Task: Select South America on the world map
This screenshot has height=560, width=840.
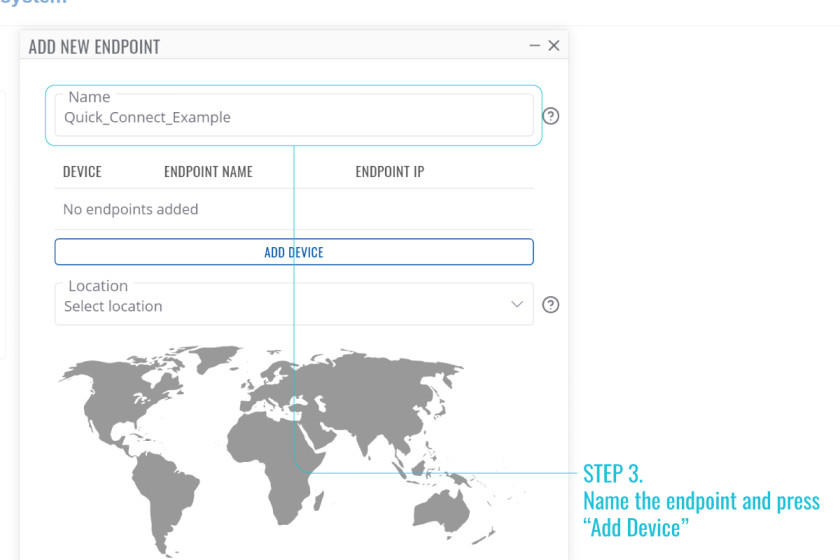Action: pos(163,498)
